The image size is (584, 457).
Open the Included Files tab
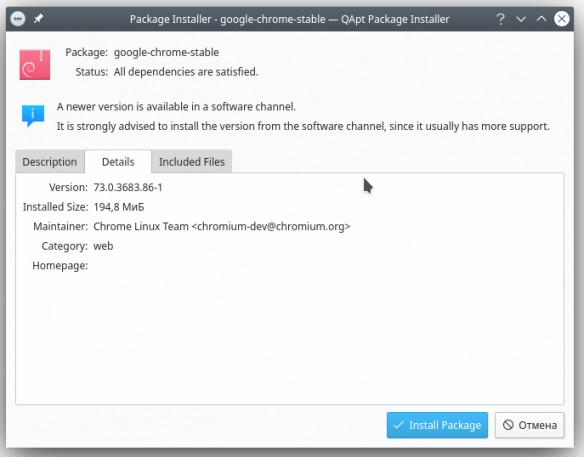(192, 162)
